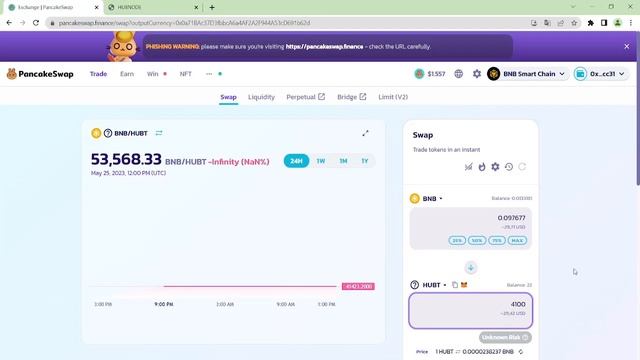Select the 24H chart range

pos(296,161)
